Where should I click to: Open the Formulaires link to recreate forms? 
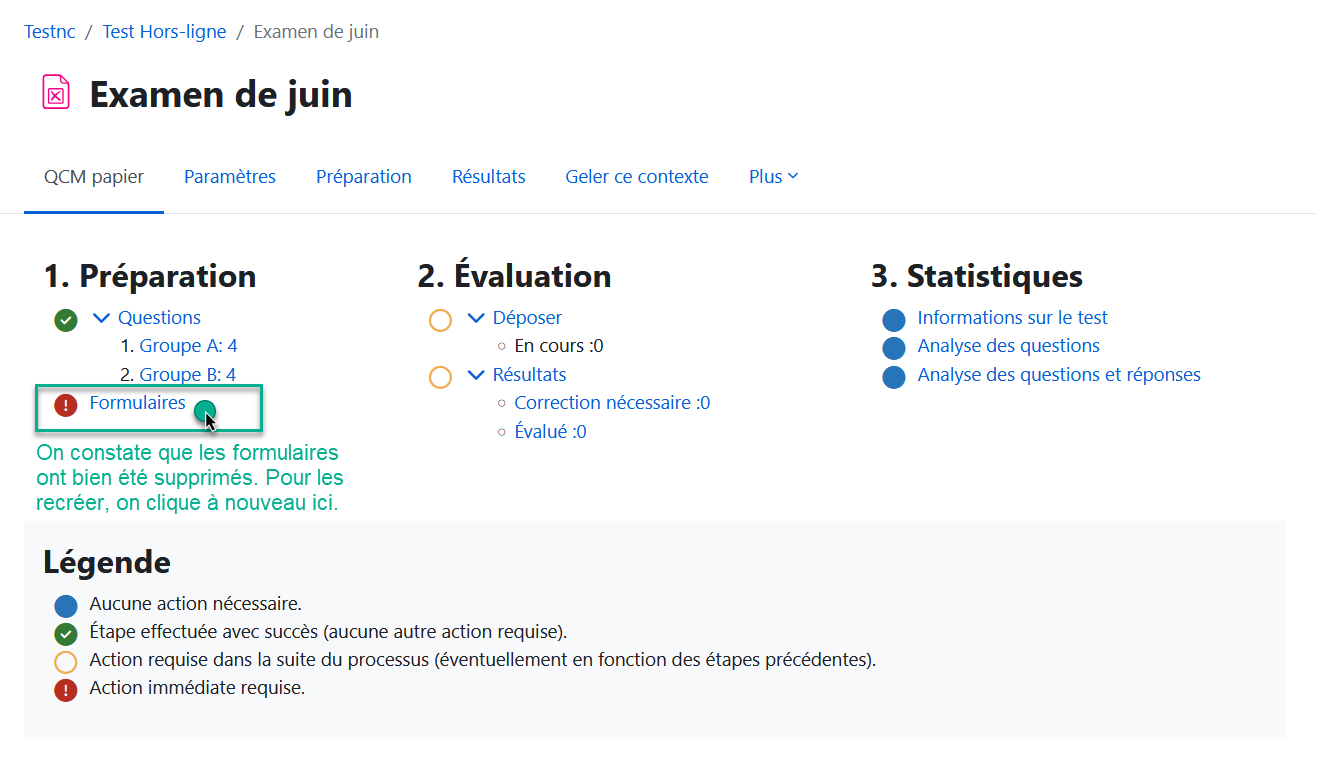(137, 403)
